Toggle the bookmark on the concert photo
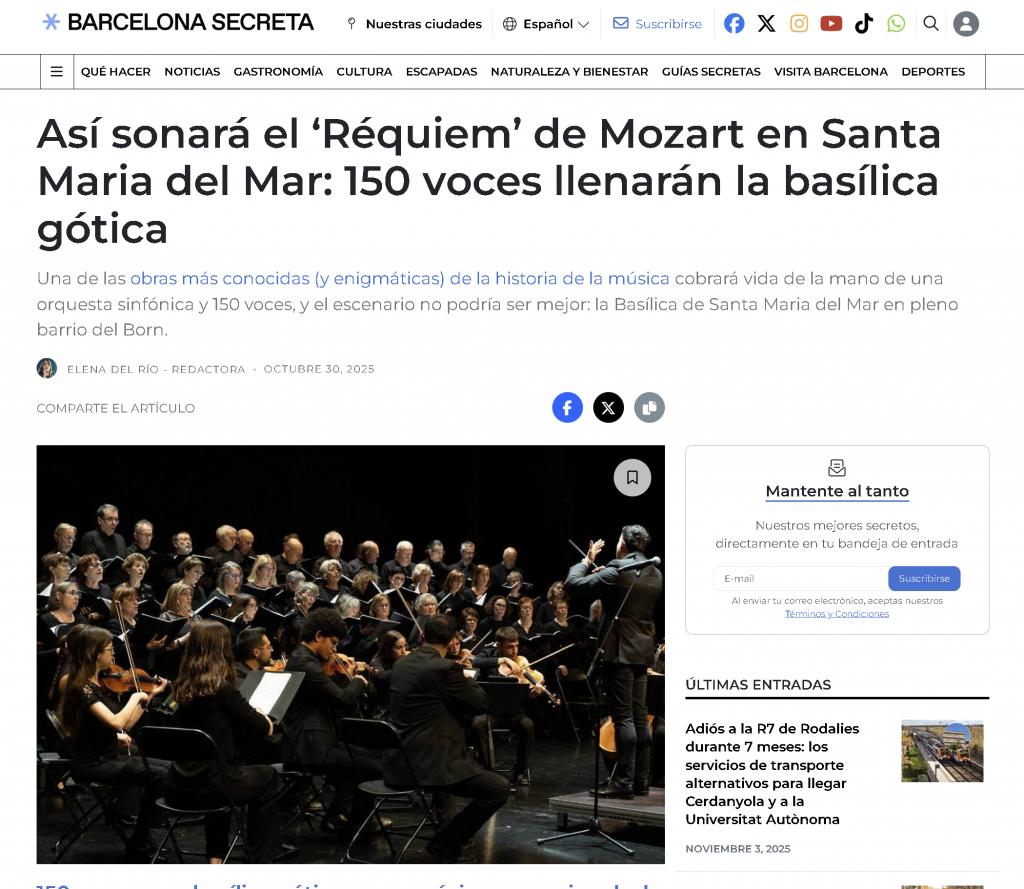Image resolution: width=1024 pixels, height=889 pixels. tap(632, 477)
